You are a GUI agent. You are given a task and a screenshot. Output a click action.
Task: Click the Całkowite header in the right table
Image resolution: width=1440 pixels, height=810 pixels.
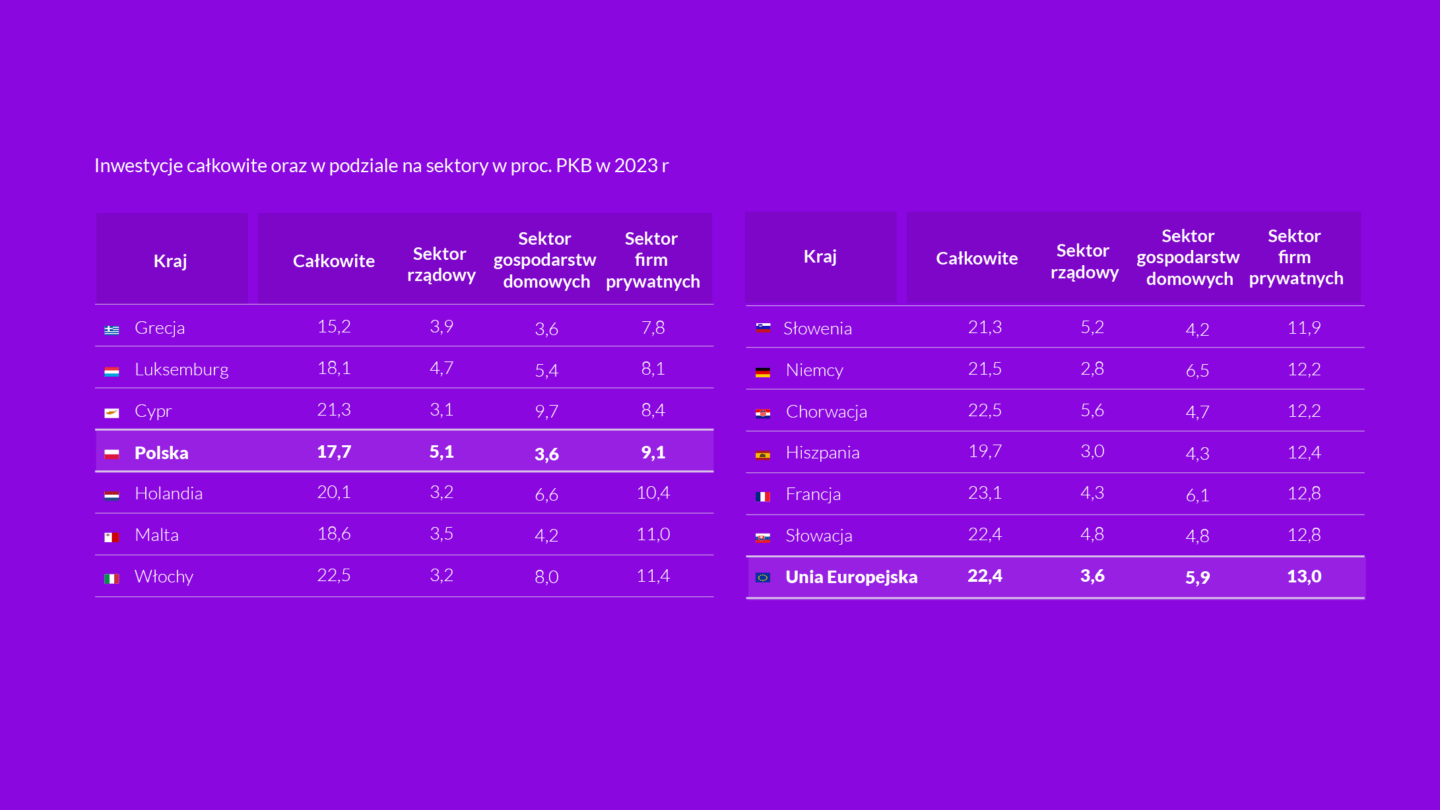click(x=977, y=258)
